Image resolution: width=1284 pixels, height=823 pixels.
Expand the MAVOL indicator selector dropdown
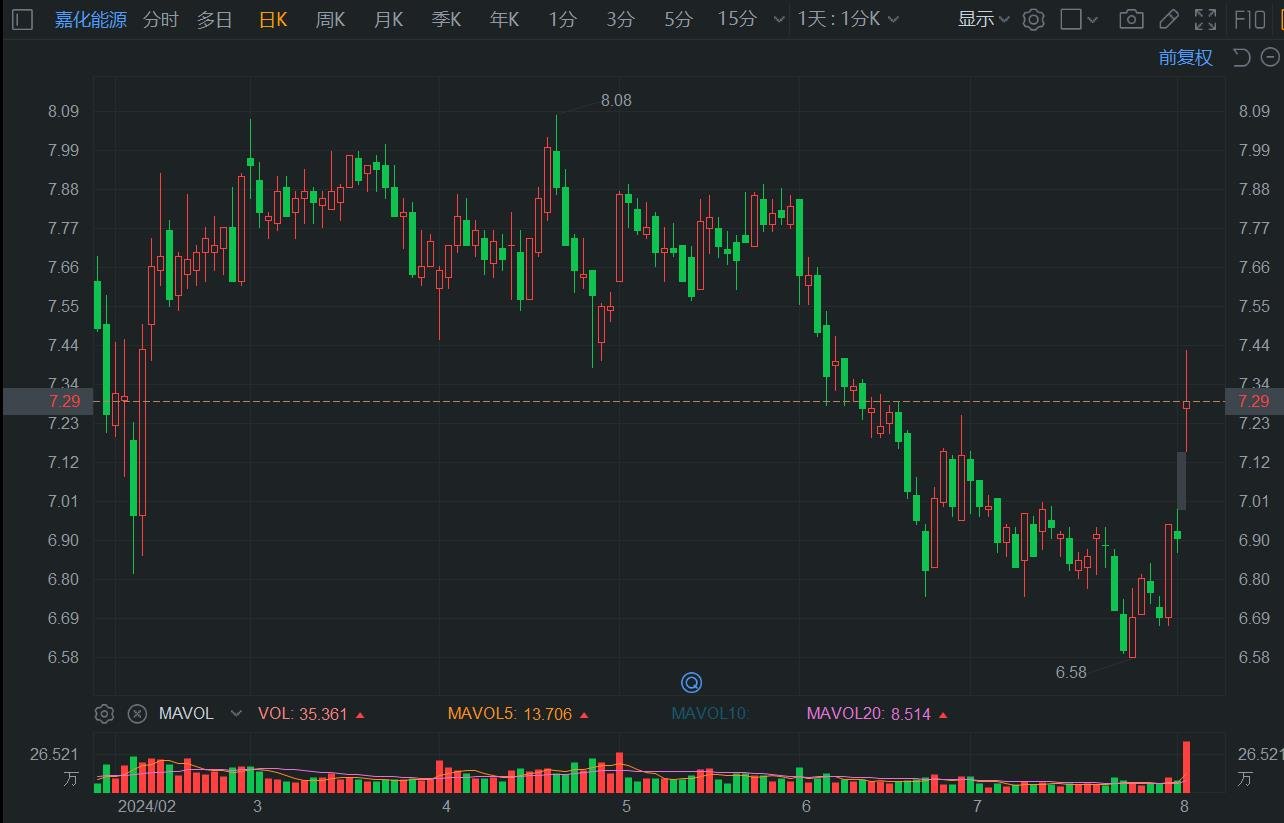point(236,713)
